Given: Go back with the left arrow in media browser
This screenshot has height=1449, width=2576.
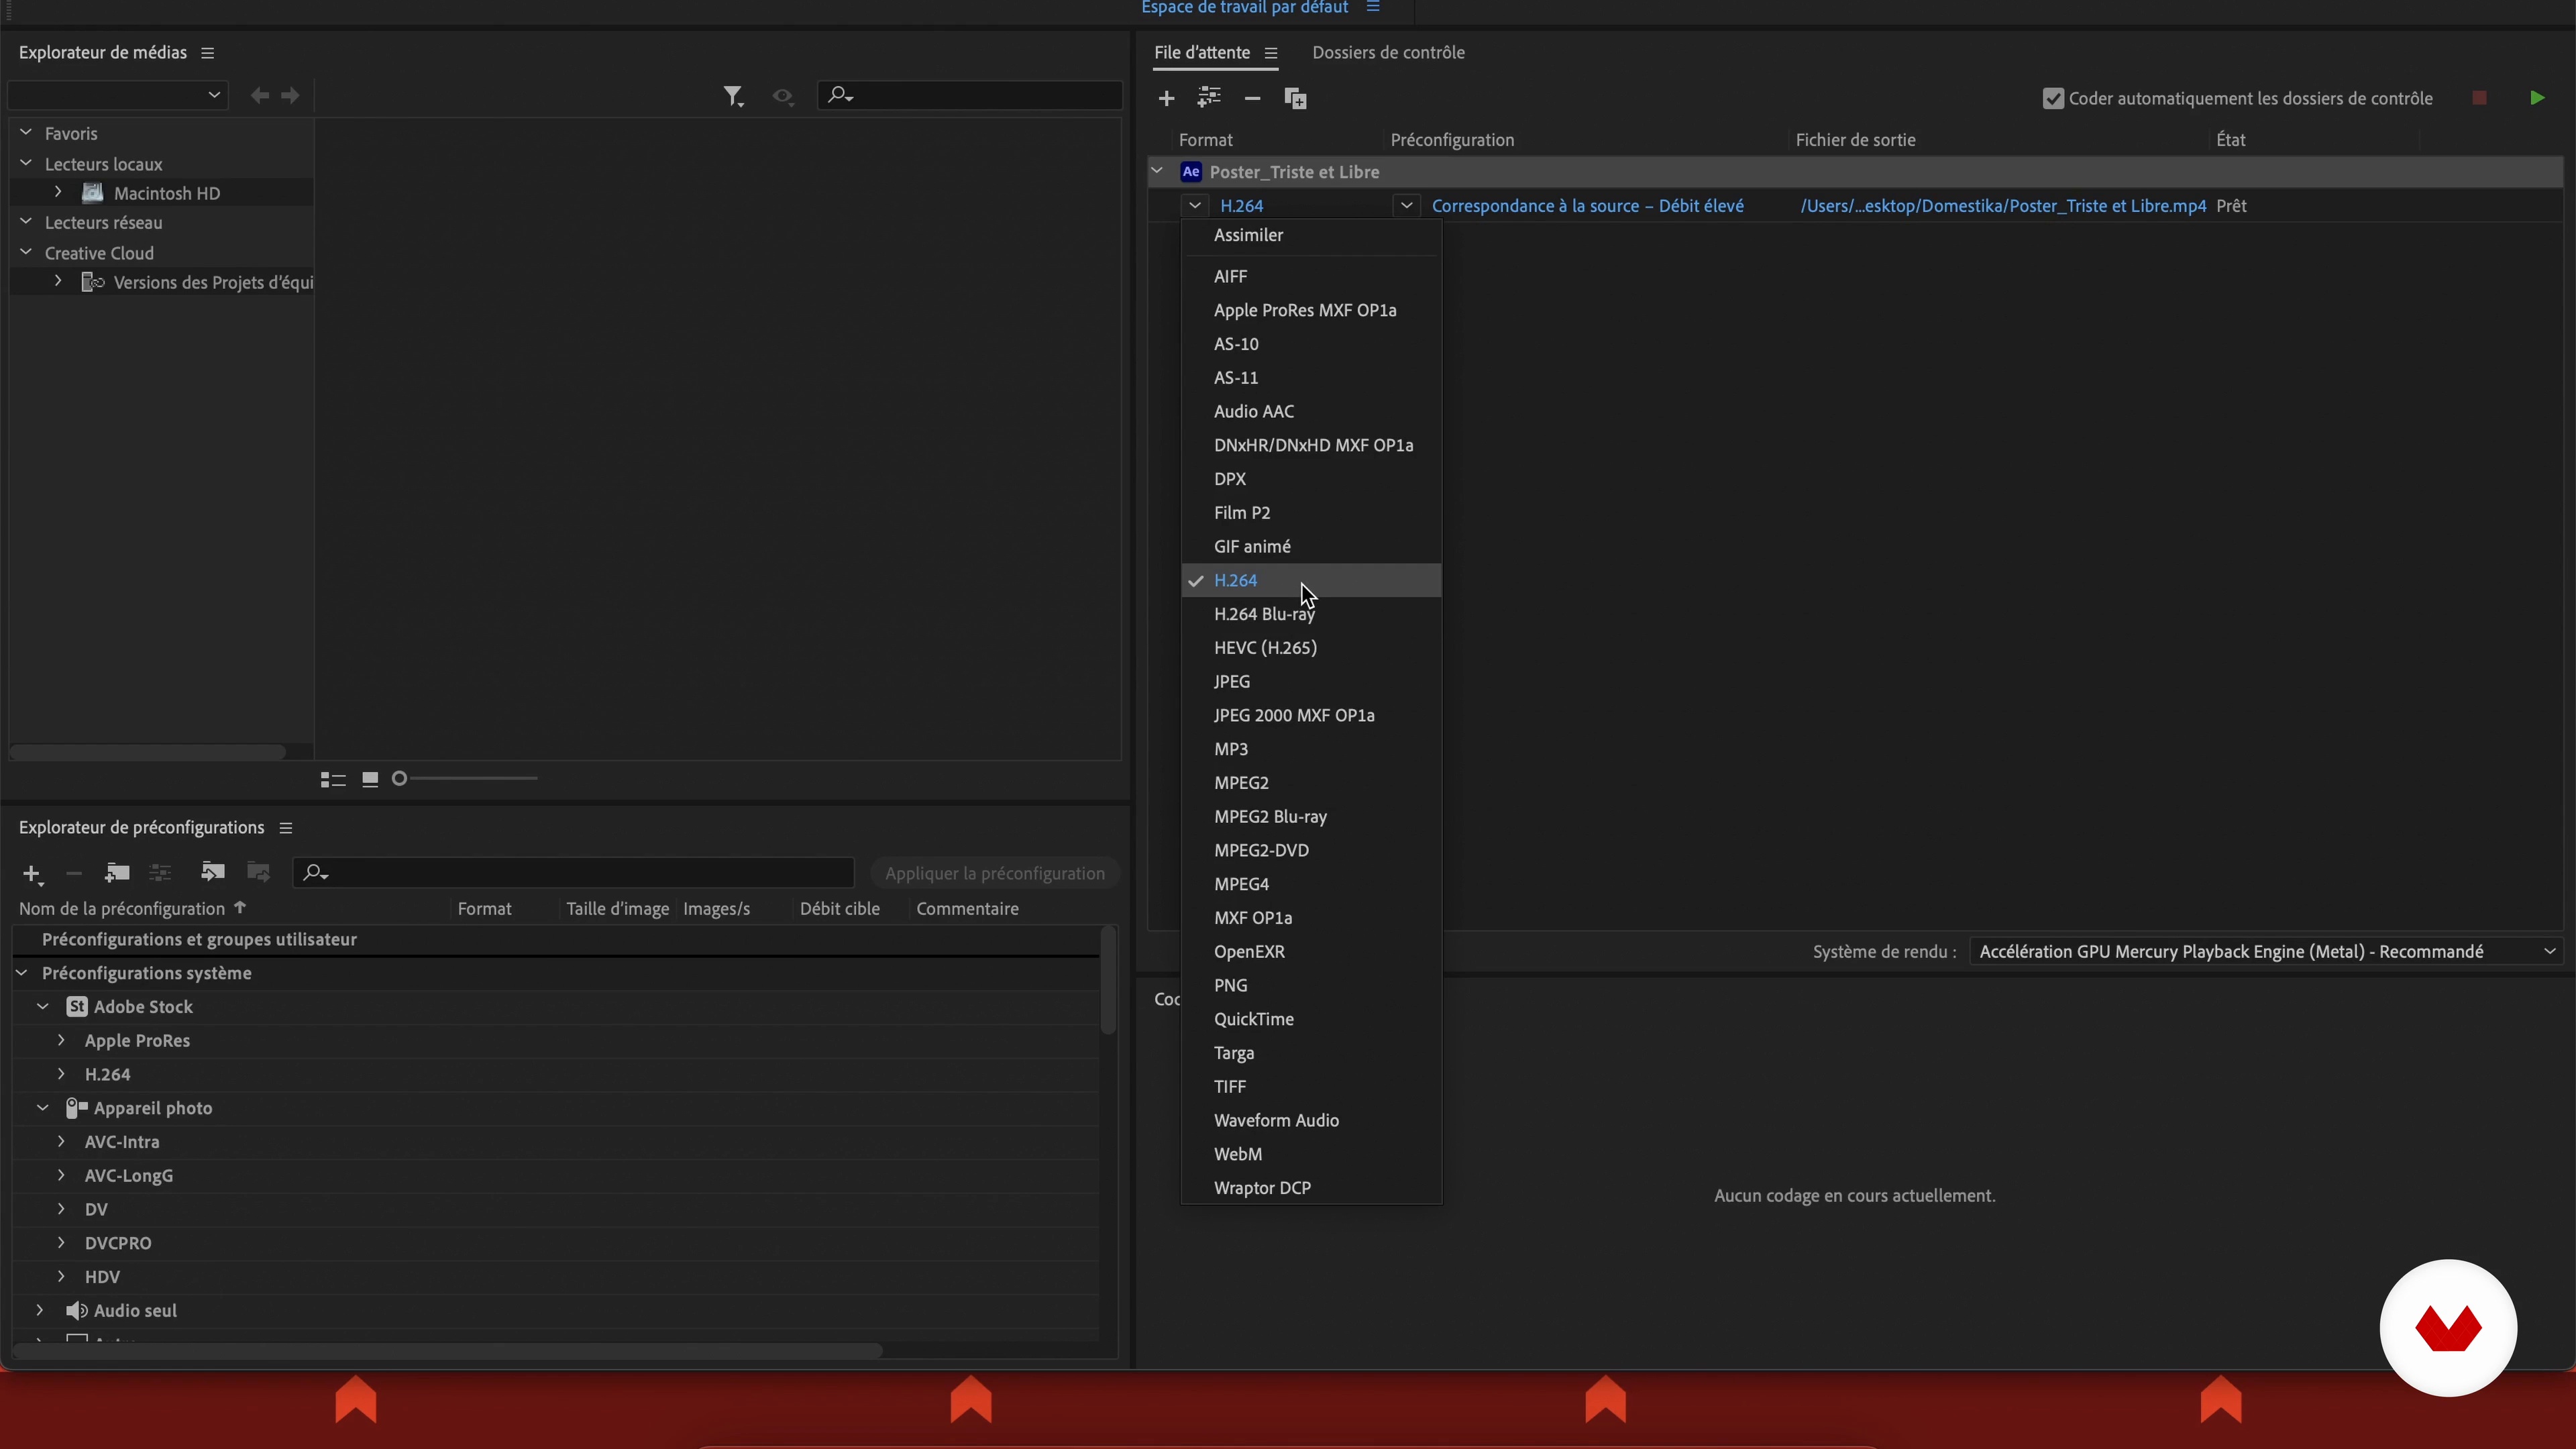Looking at the screenshot, I should (260, 95).
